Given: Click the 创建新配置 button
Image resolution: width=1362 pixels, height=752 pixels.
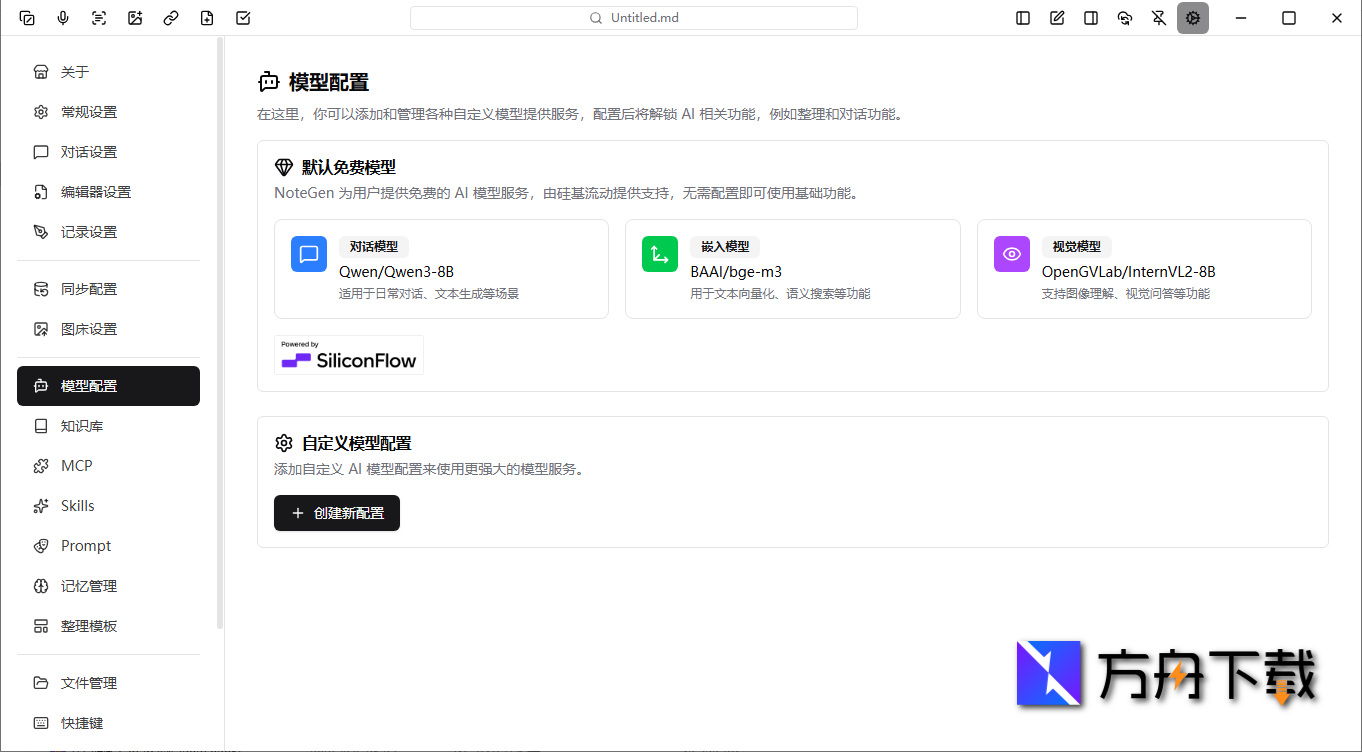Looking at the screenshot, I should click(336, 513).
